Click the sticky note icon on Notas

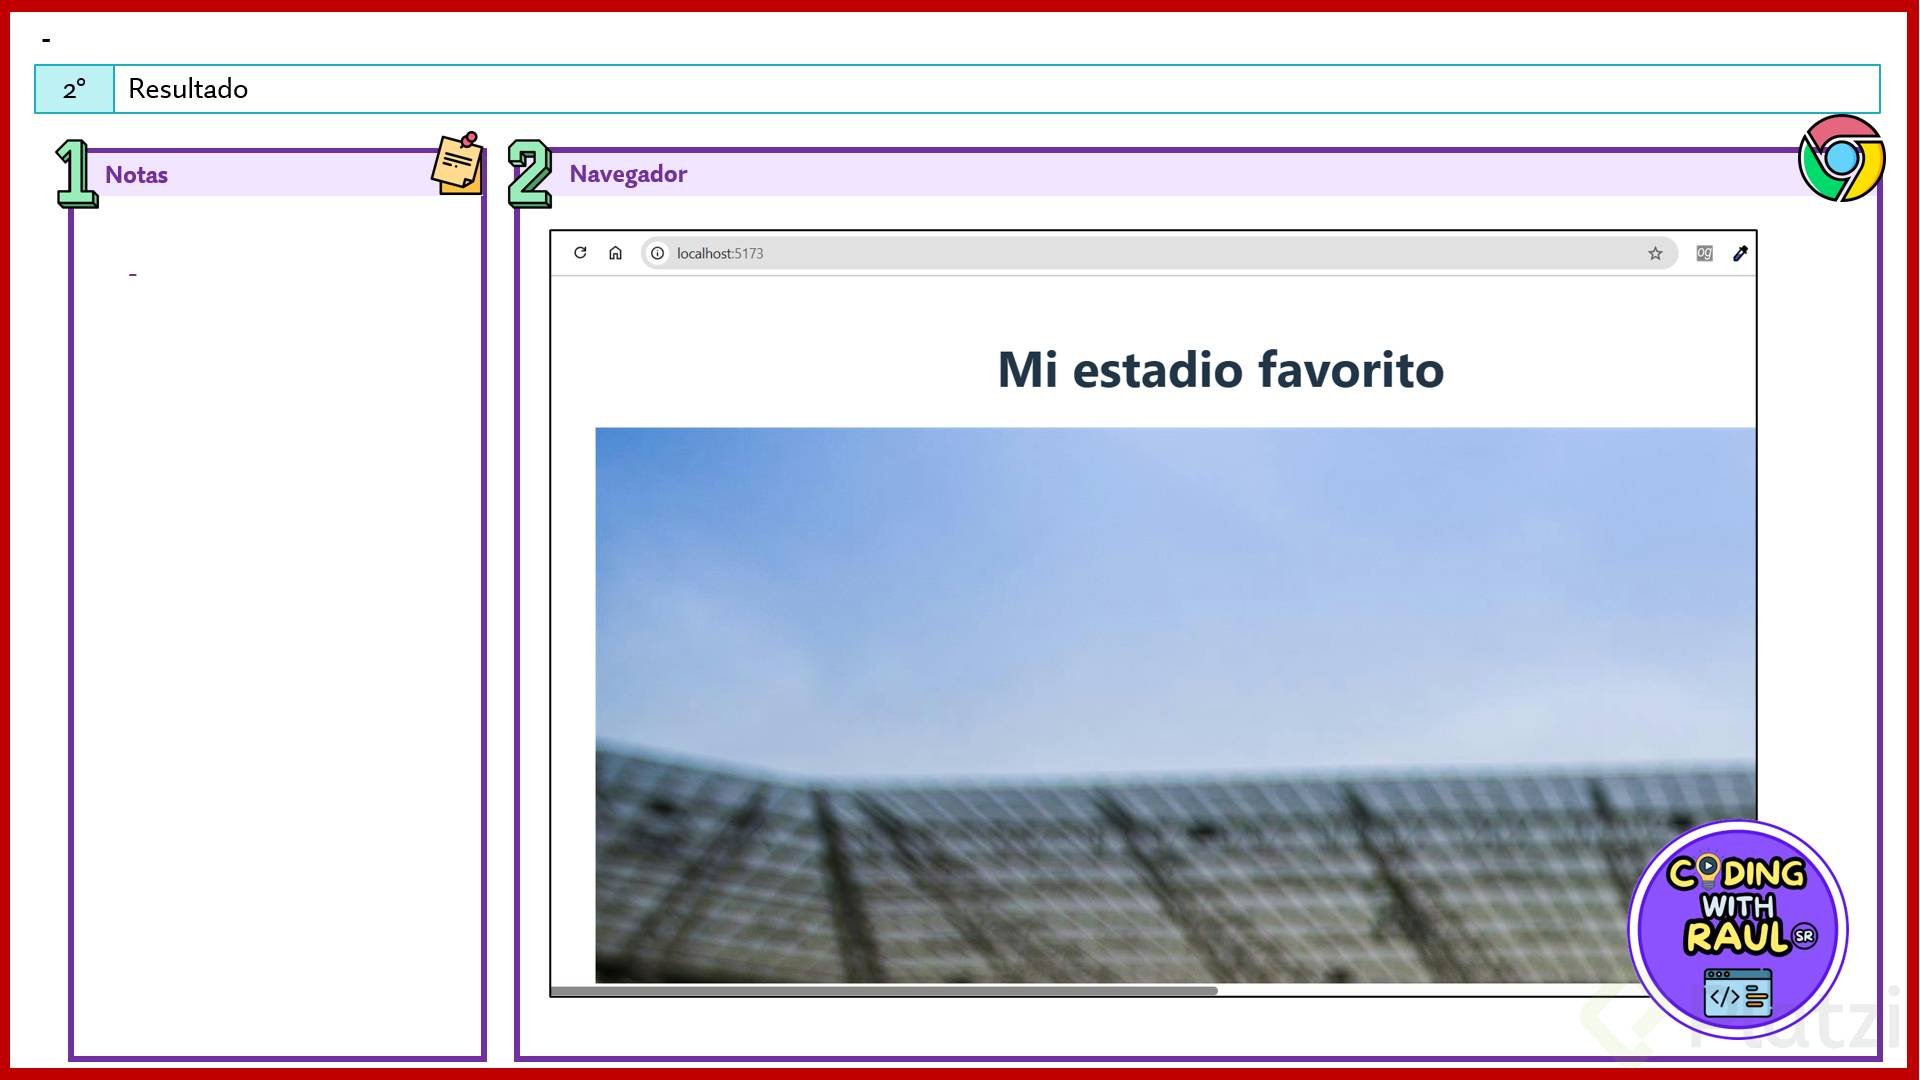[458, 163]
